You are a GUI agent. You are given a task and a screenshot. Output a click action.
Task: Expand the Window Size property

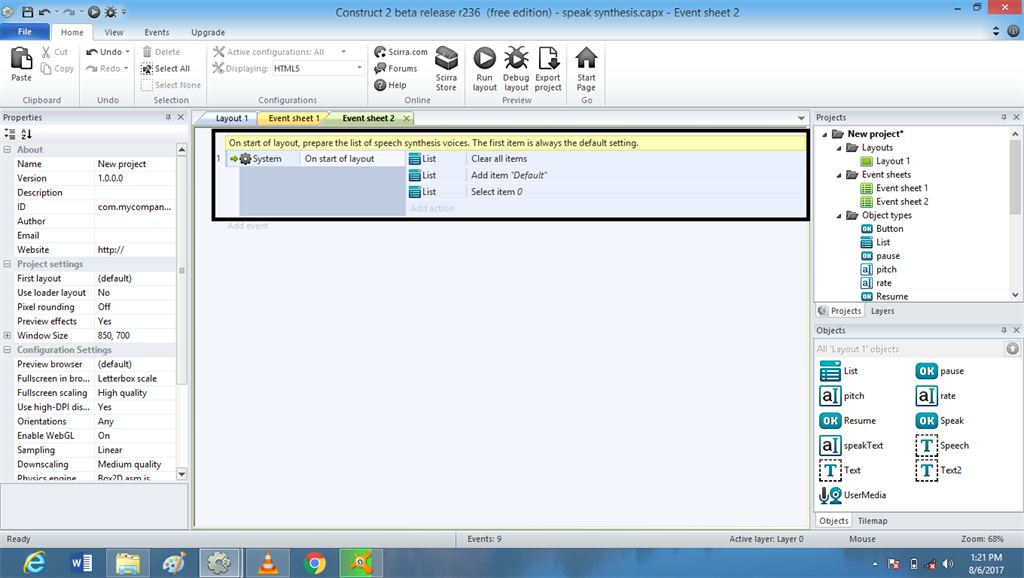[x=7, y=335]
